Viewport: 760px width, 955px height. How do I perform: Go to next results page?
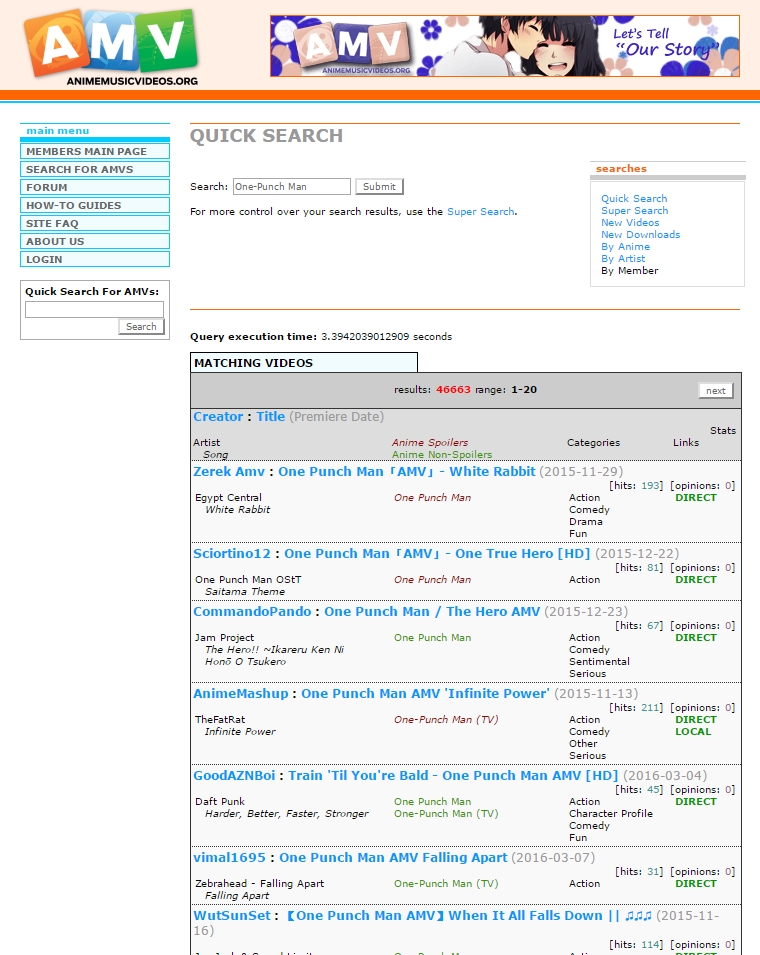716,390
